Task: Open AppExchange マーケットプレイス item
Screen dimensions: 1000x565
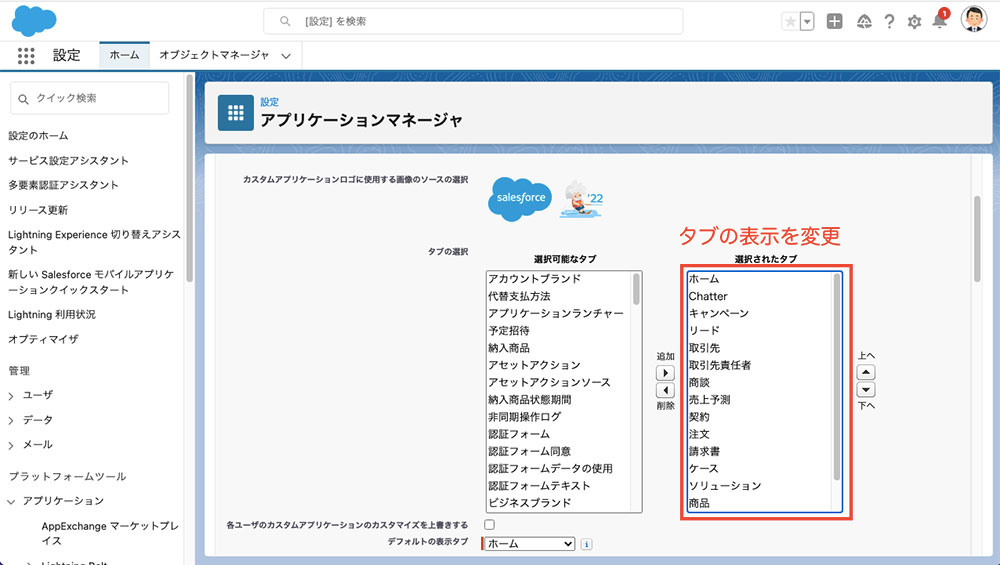Action: click(x=110, y=533)
